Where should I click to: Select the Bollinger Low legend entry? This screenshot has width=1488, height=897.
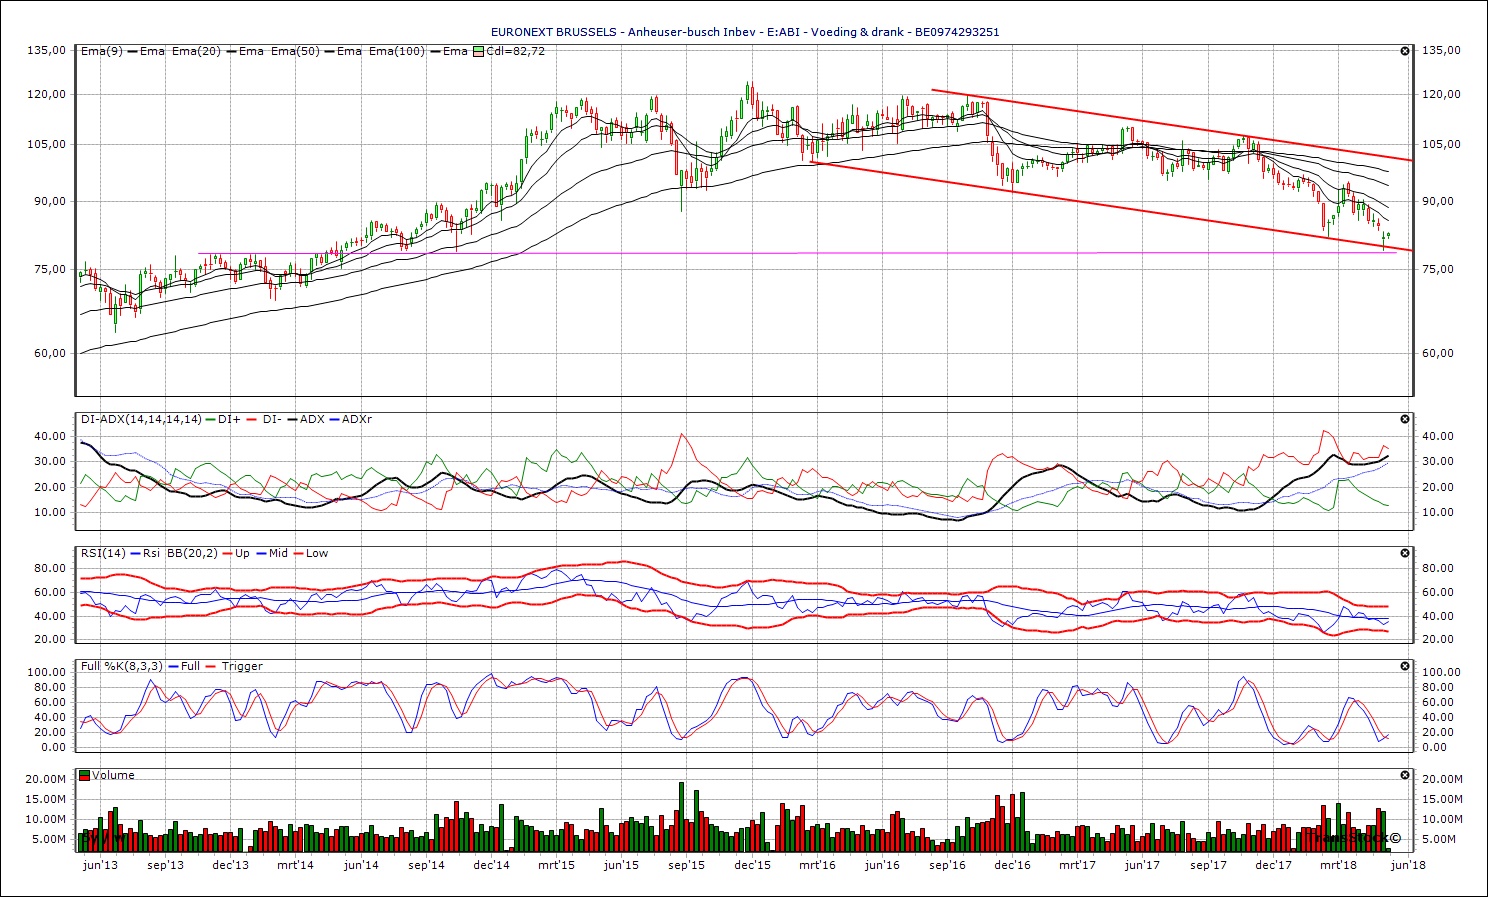pos(311,553)
